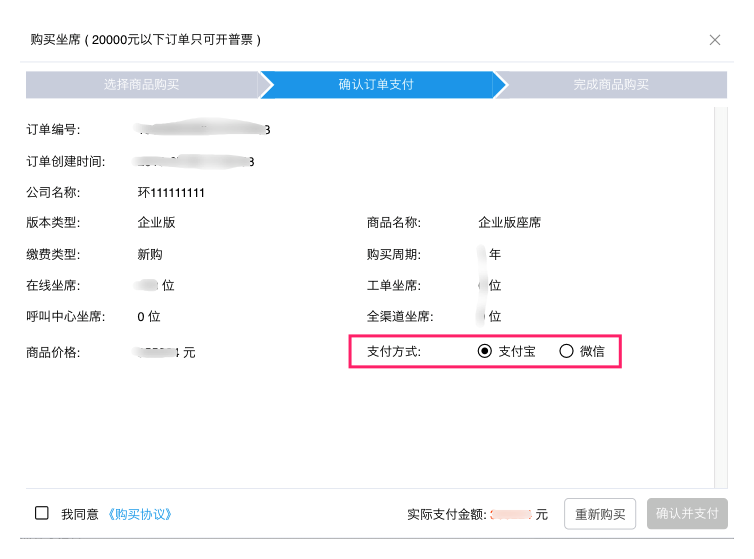Go back to 选择商品购买 step
This screenshot has width=754, height=559.
tap(141, 85)
